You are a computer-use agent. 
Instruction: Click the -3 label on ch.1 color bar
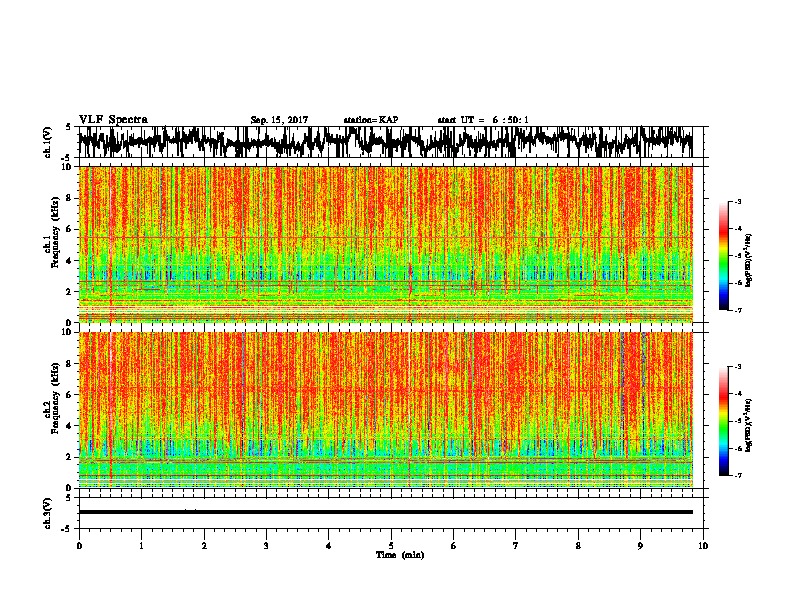point(738,202)
